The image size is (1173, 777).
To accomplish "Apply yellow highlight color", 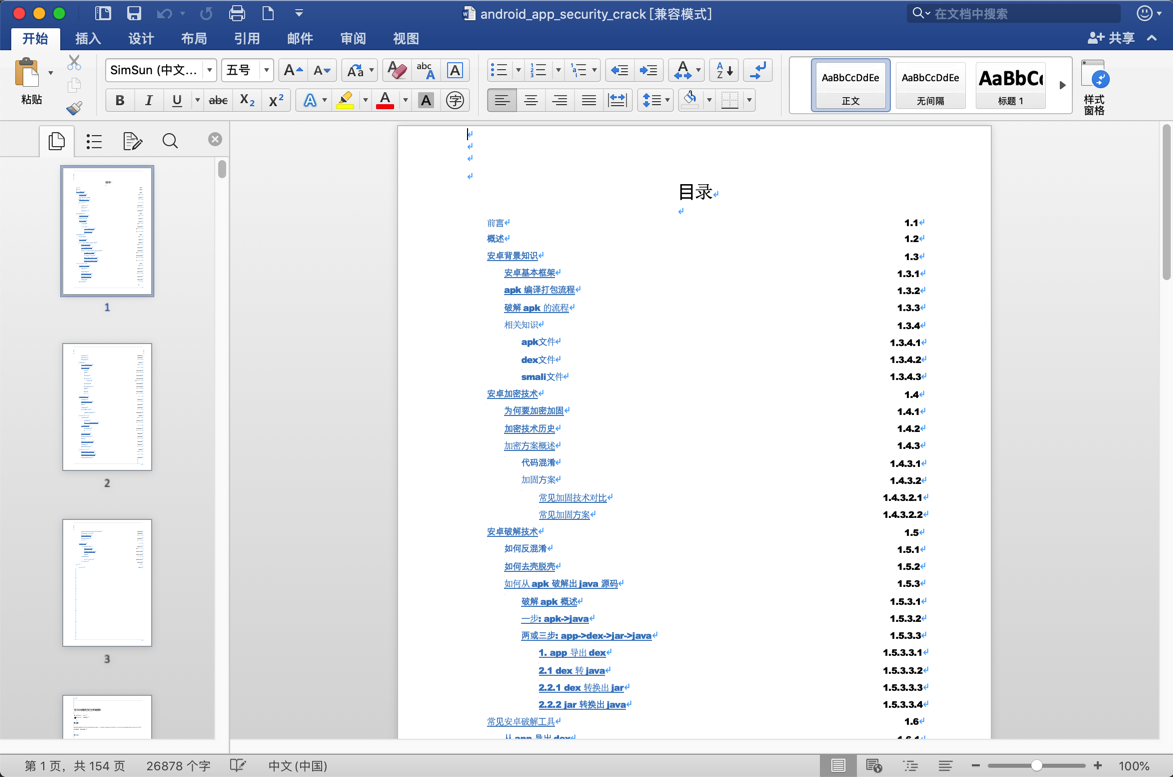I will pos(345,100).
